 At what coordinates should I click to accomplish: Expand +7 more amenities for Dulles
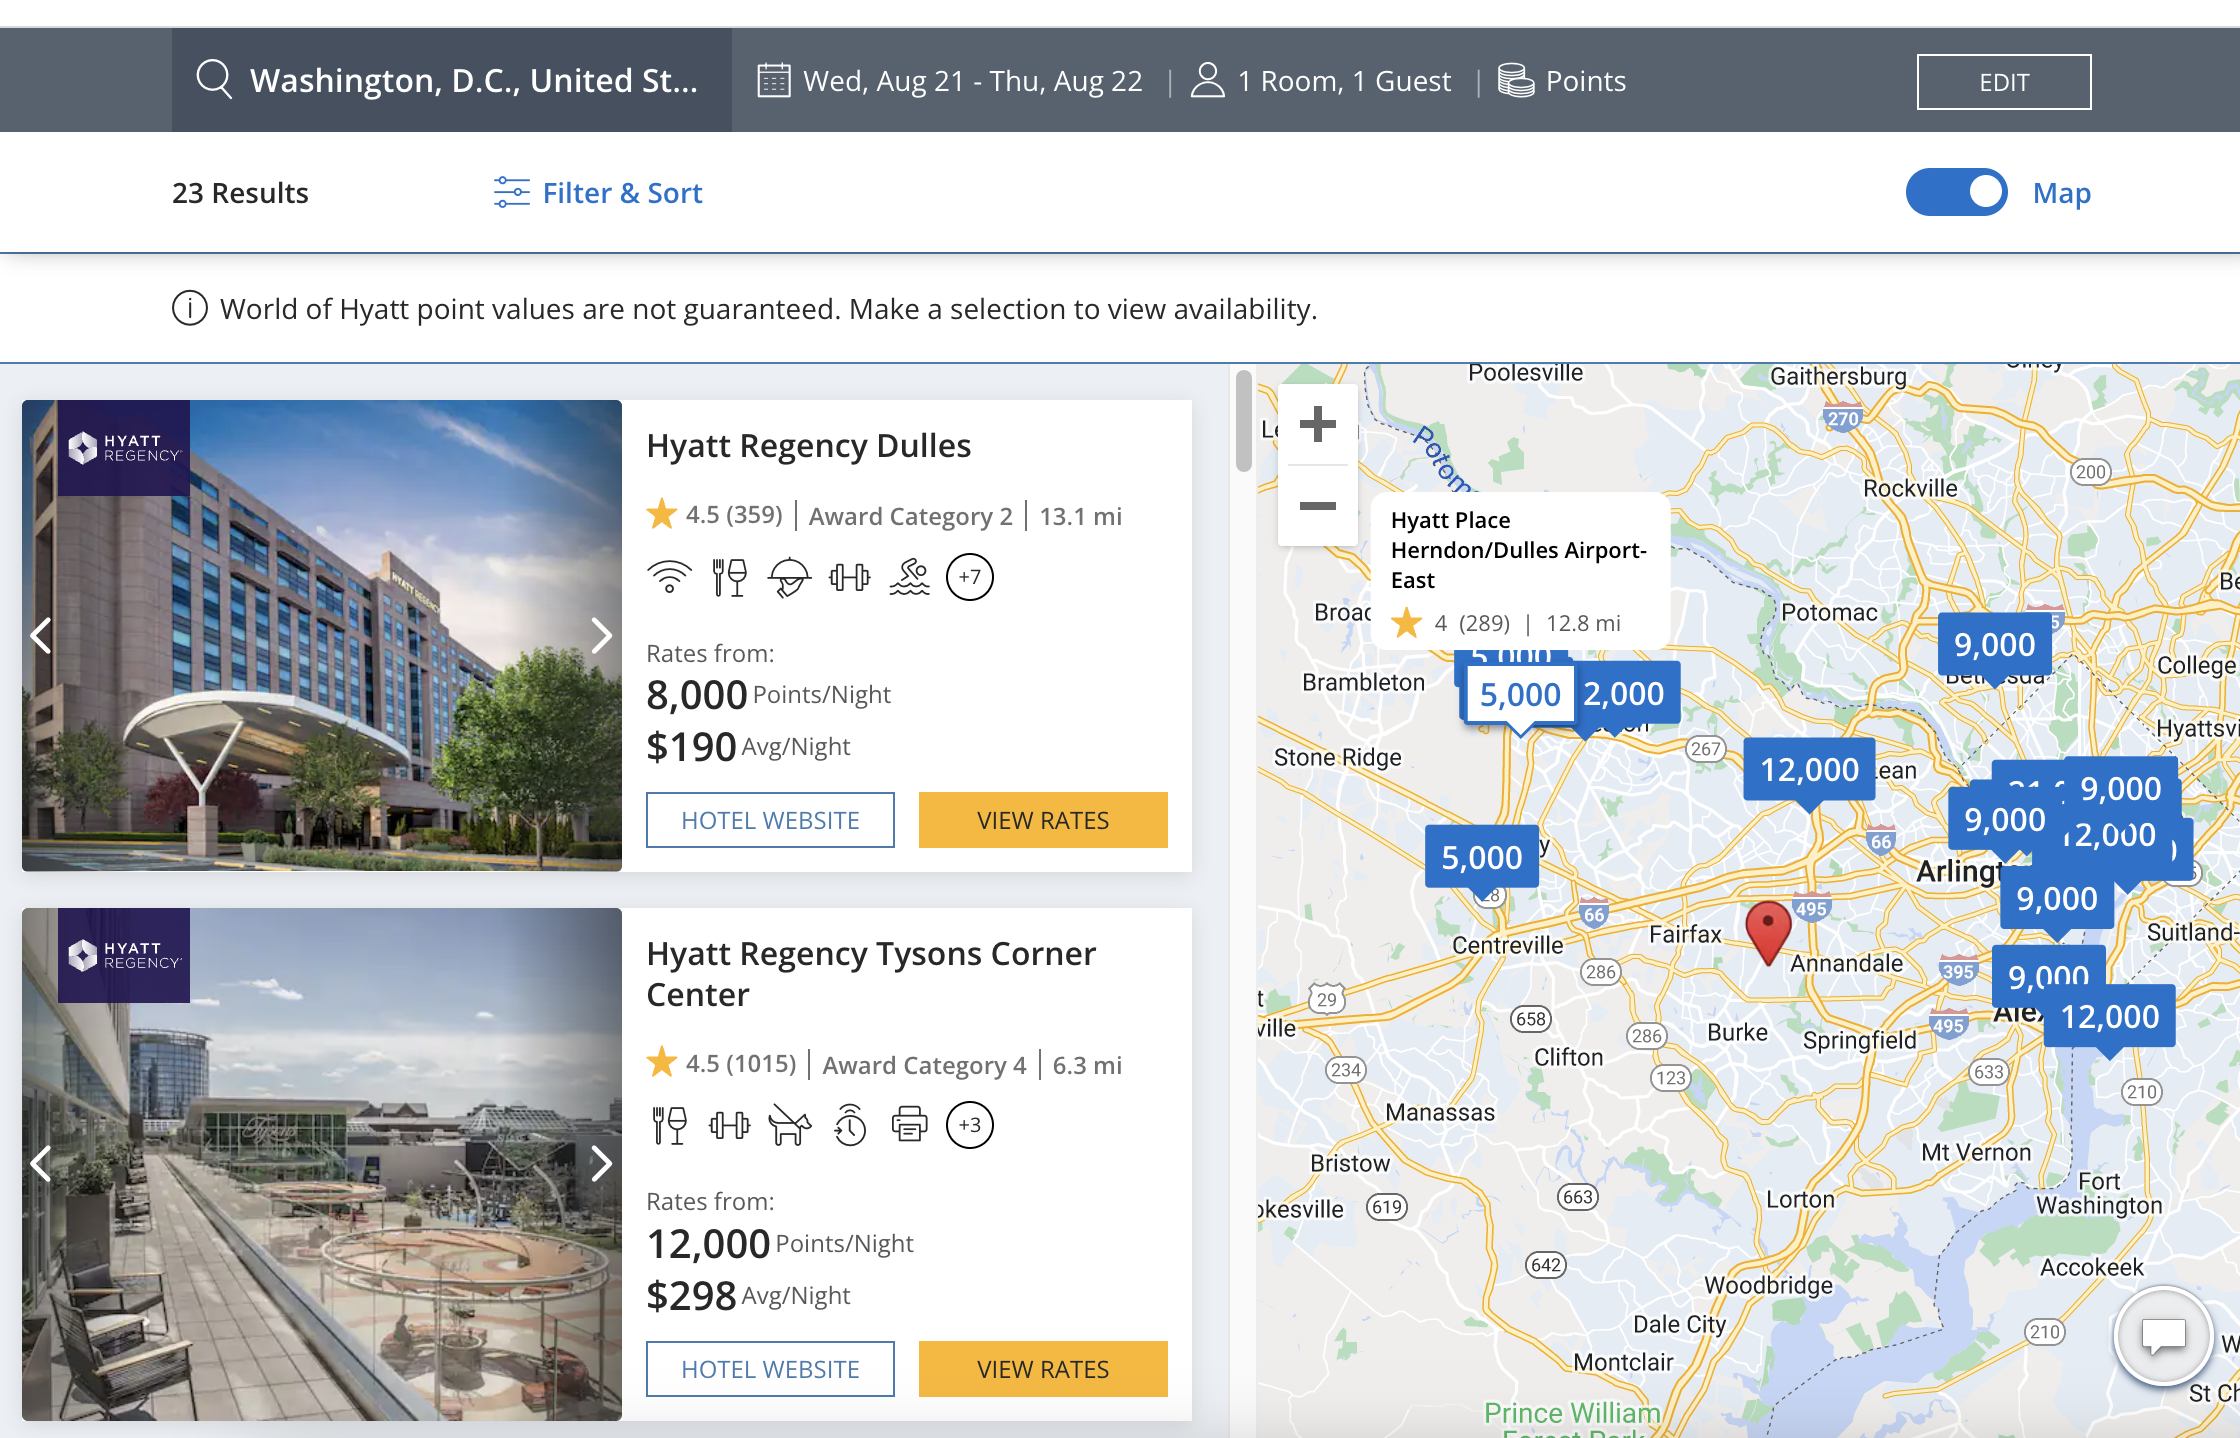[x=969, y=577]
